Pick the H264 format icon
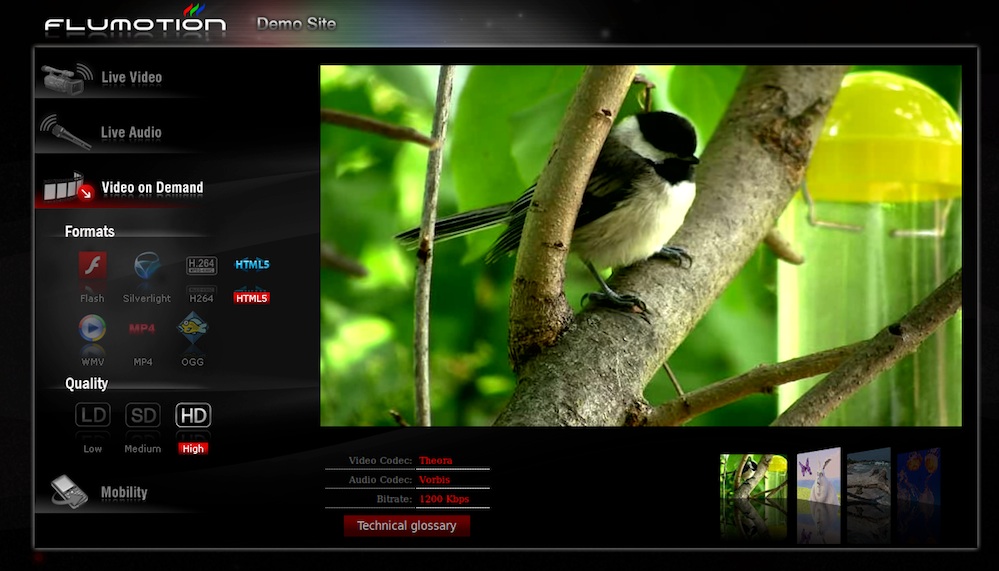The width and height of the screenshot is (999, 571). pos(201,267)
